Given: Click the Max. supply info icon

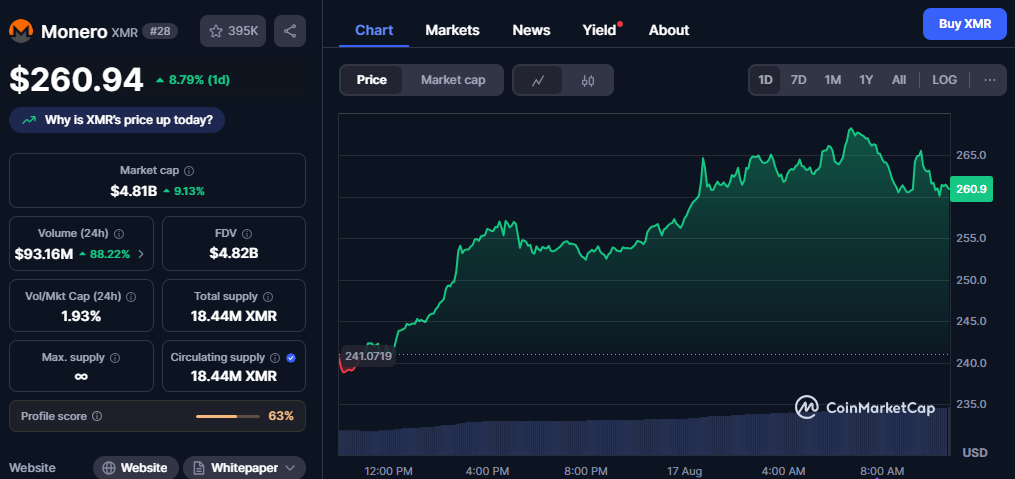Looking at the screenshot, I should [115, 357].
